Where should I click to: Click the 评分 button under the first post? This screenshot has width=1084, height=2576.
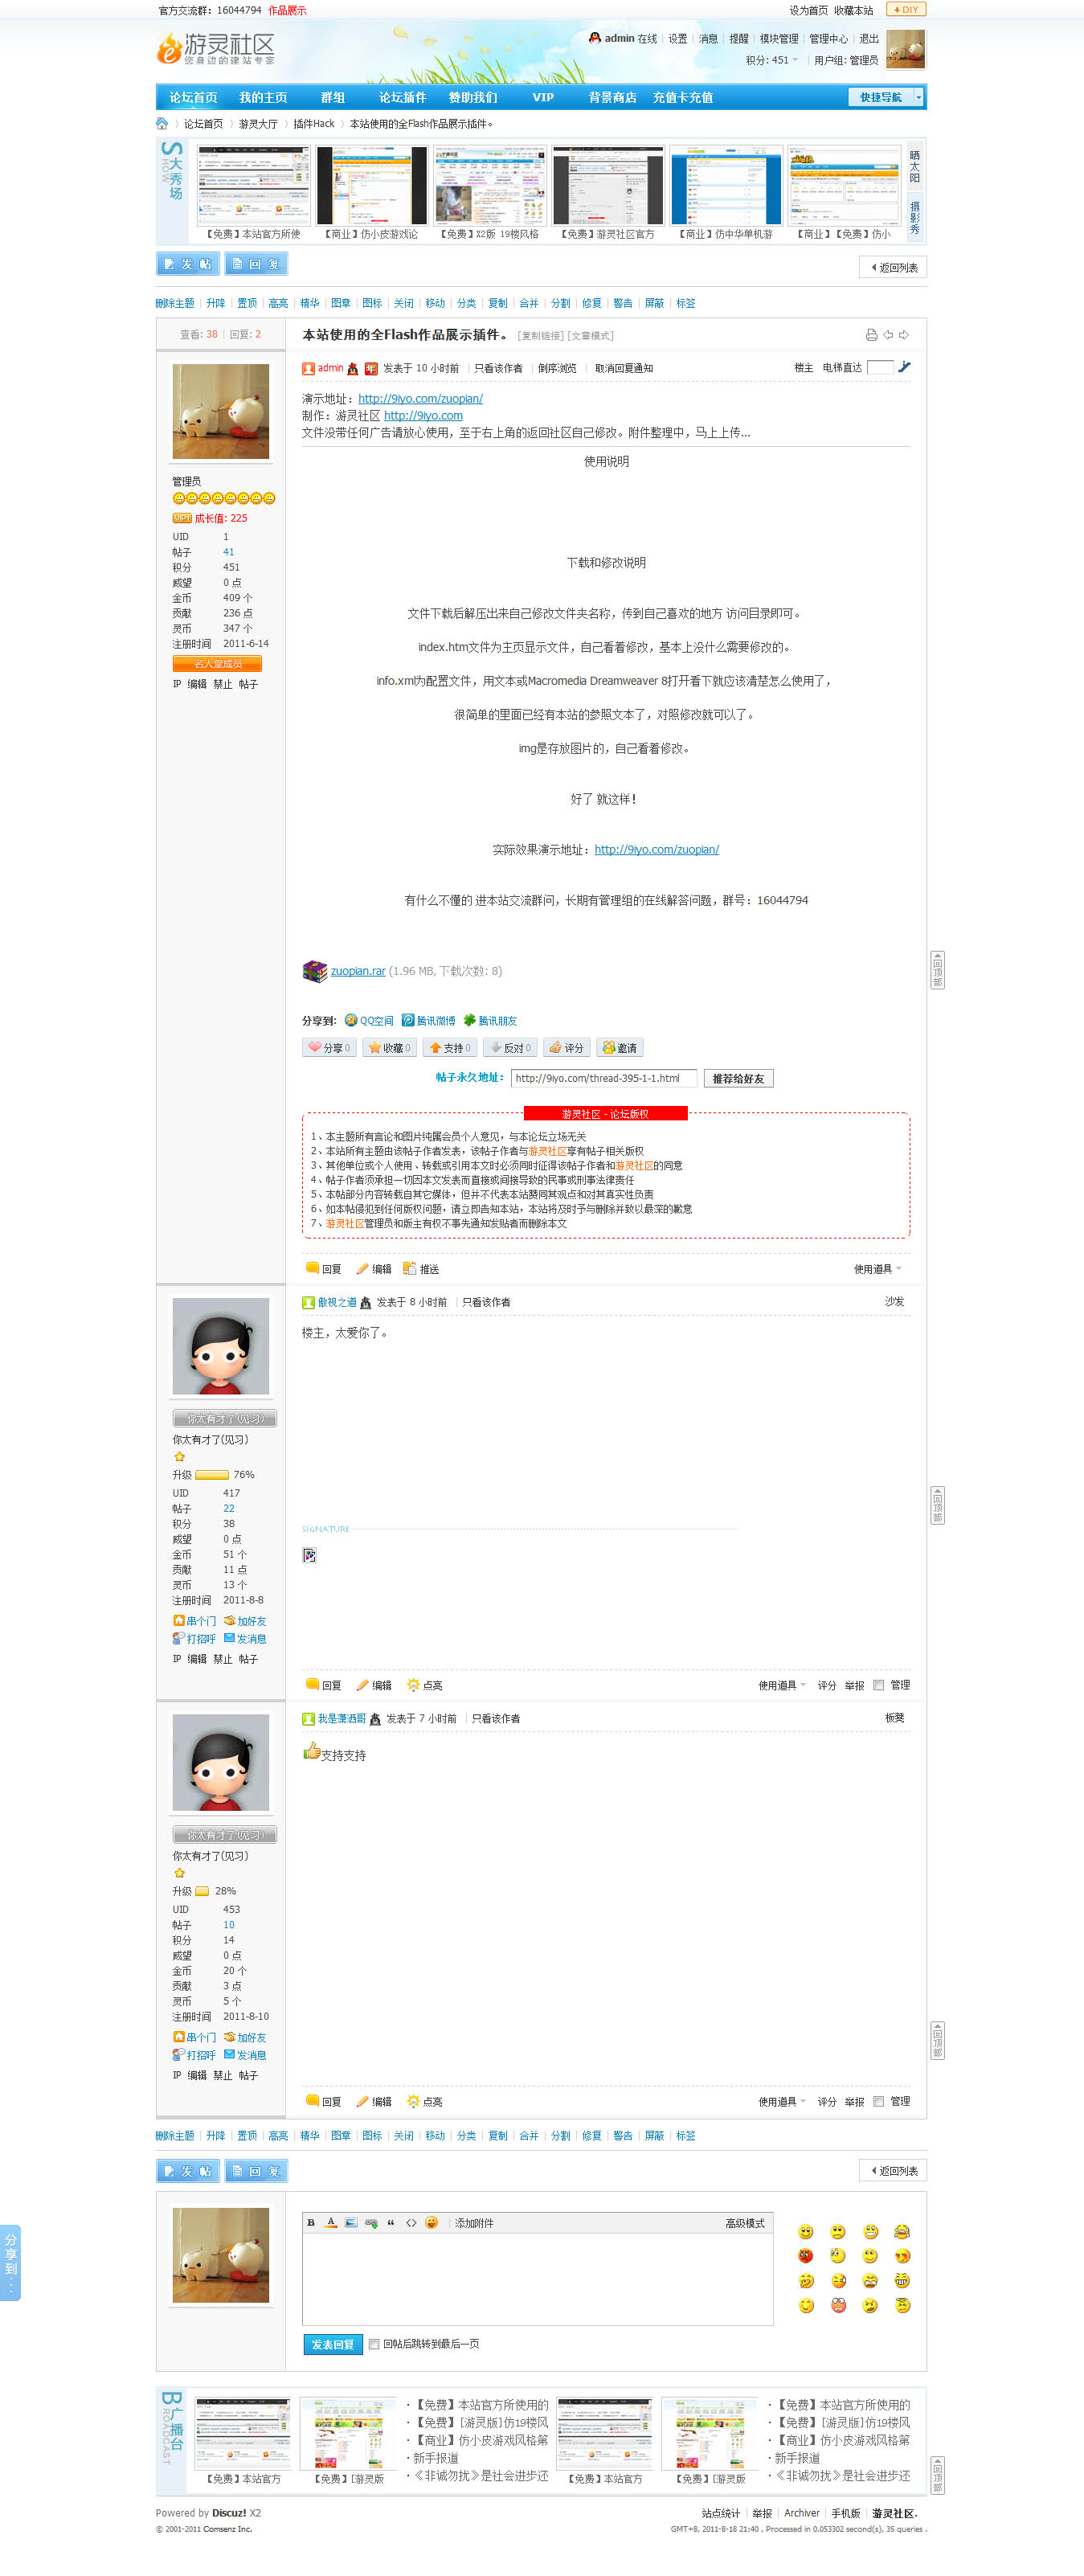coord(566,1048)
